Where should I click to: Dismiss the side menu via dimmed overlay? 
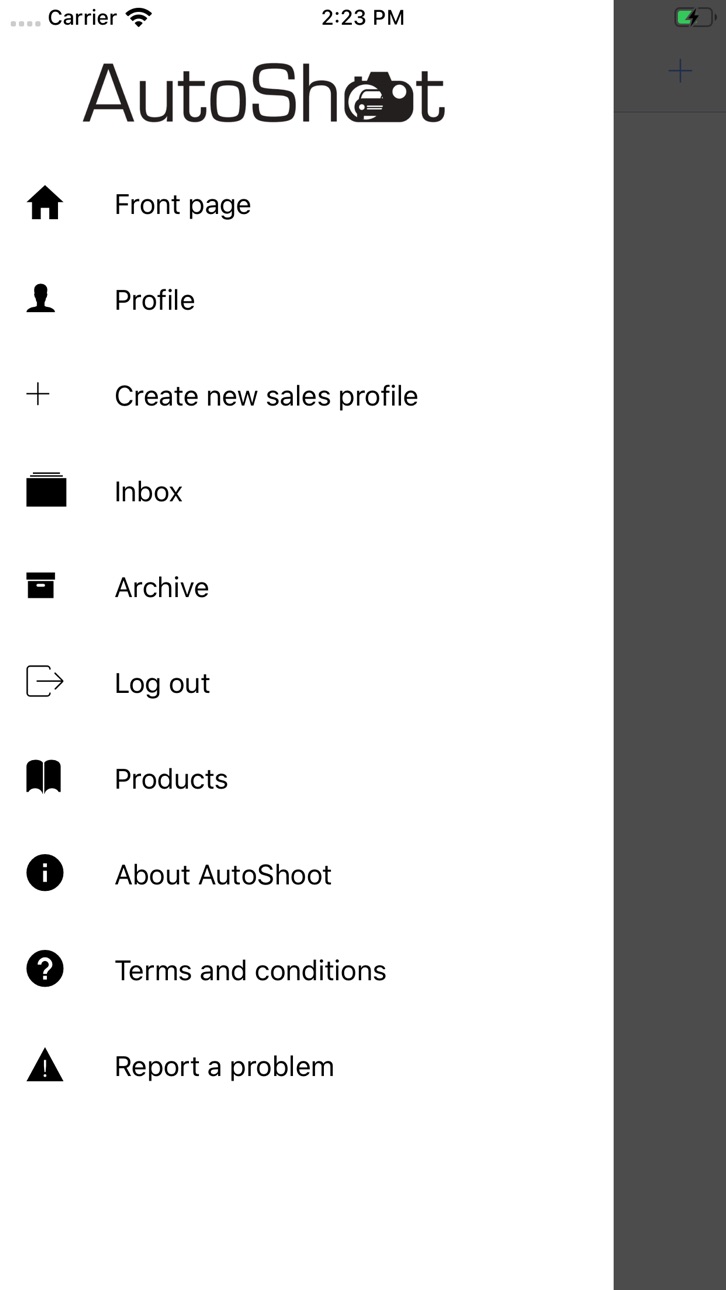pyautogui.click(x=670, y=700)
